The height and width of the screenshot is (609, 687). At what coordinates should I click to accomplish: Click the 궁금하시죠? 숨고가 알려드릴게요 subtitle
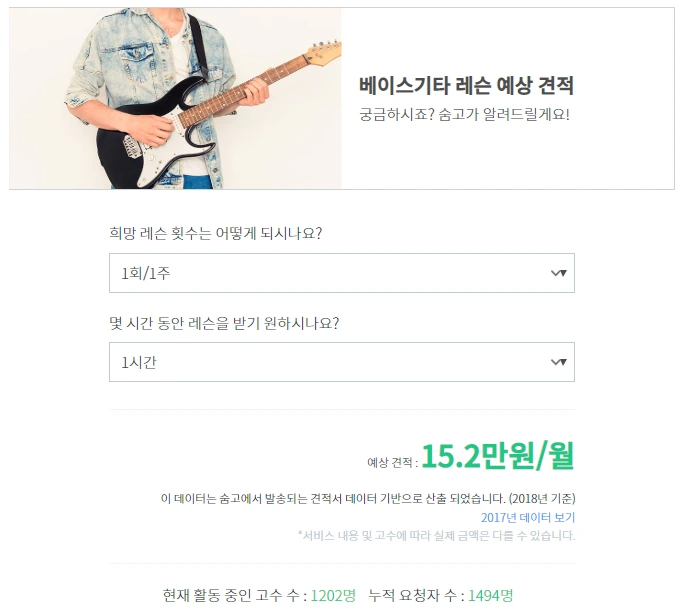464,114
